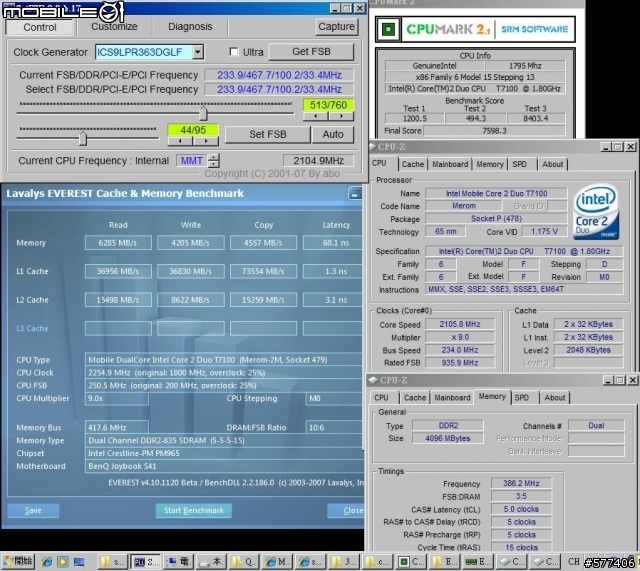The width and height of the screenshot is (640, 571).
Task: Open the Clock Generator dropdown
Action: [x=198, y=52]
